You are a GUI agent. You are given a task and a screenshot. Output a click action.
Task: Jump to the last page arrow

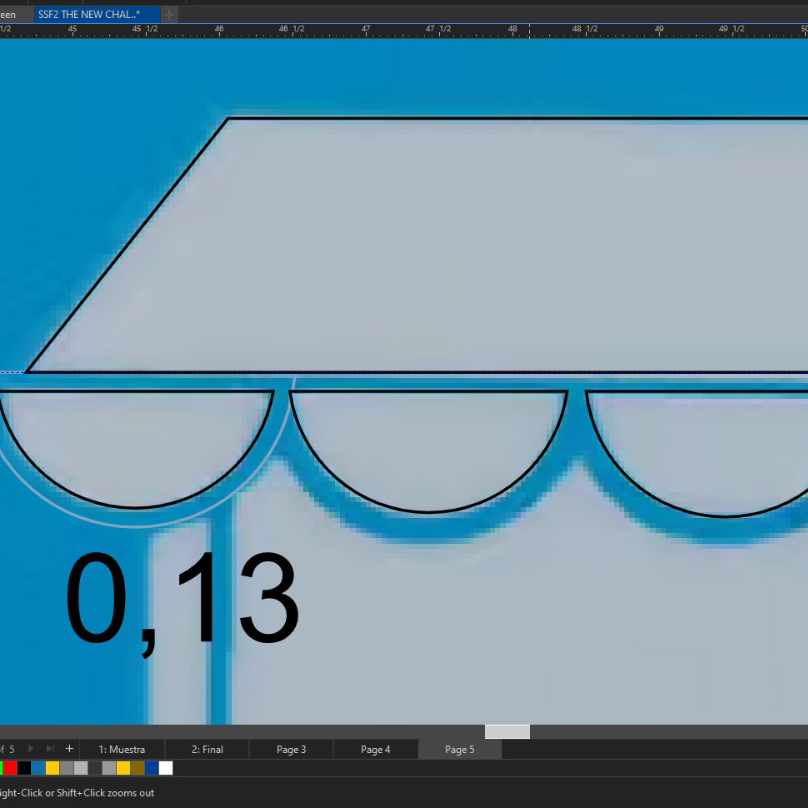50,748
